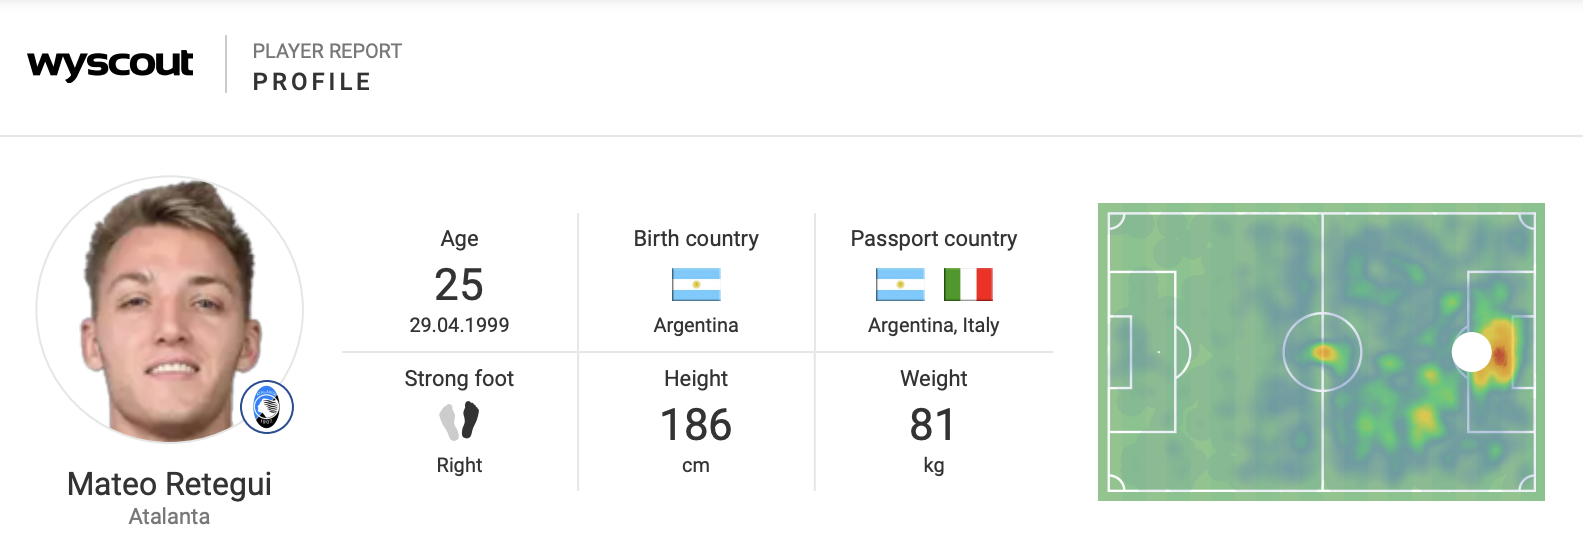Click the red hotspot in penalty area
Screen dimensions: 1583x560
(x=1500, y=350)
